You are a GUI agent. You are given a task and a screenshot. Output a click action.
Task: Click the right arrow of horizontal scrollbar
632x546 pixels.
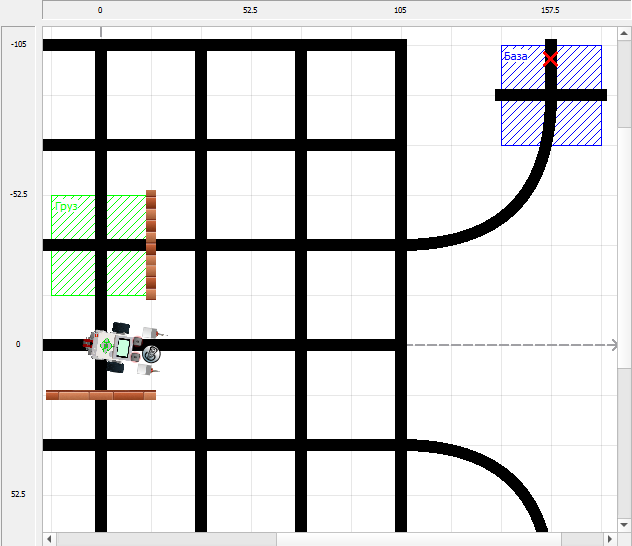pyautogui.click(x=609, y=539)
